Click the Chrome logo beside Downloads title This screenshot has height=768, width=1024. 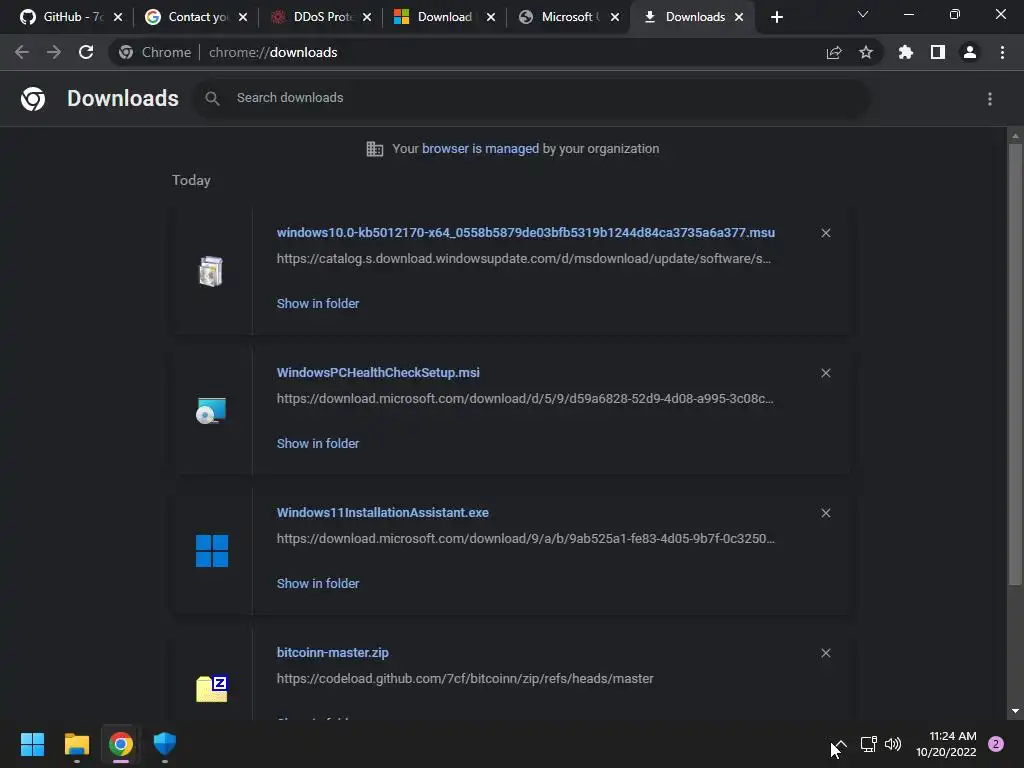tap(33, 99)
